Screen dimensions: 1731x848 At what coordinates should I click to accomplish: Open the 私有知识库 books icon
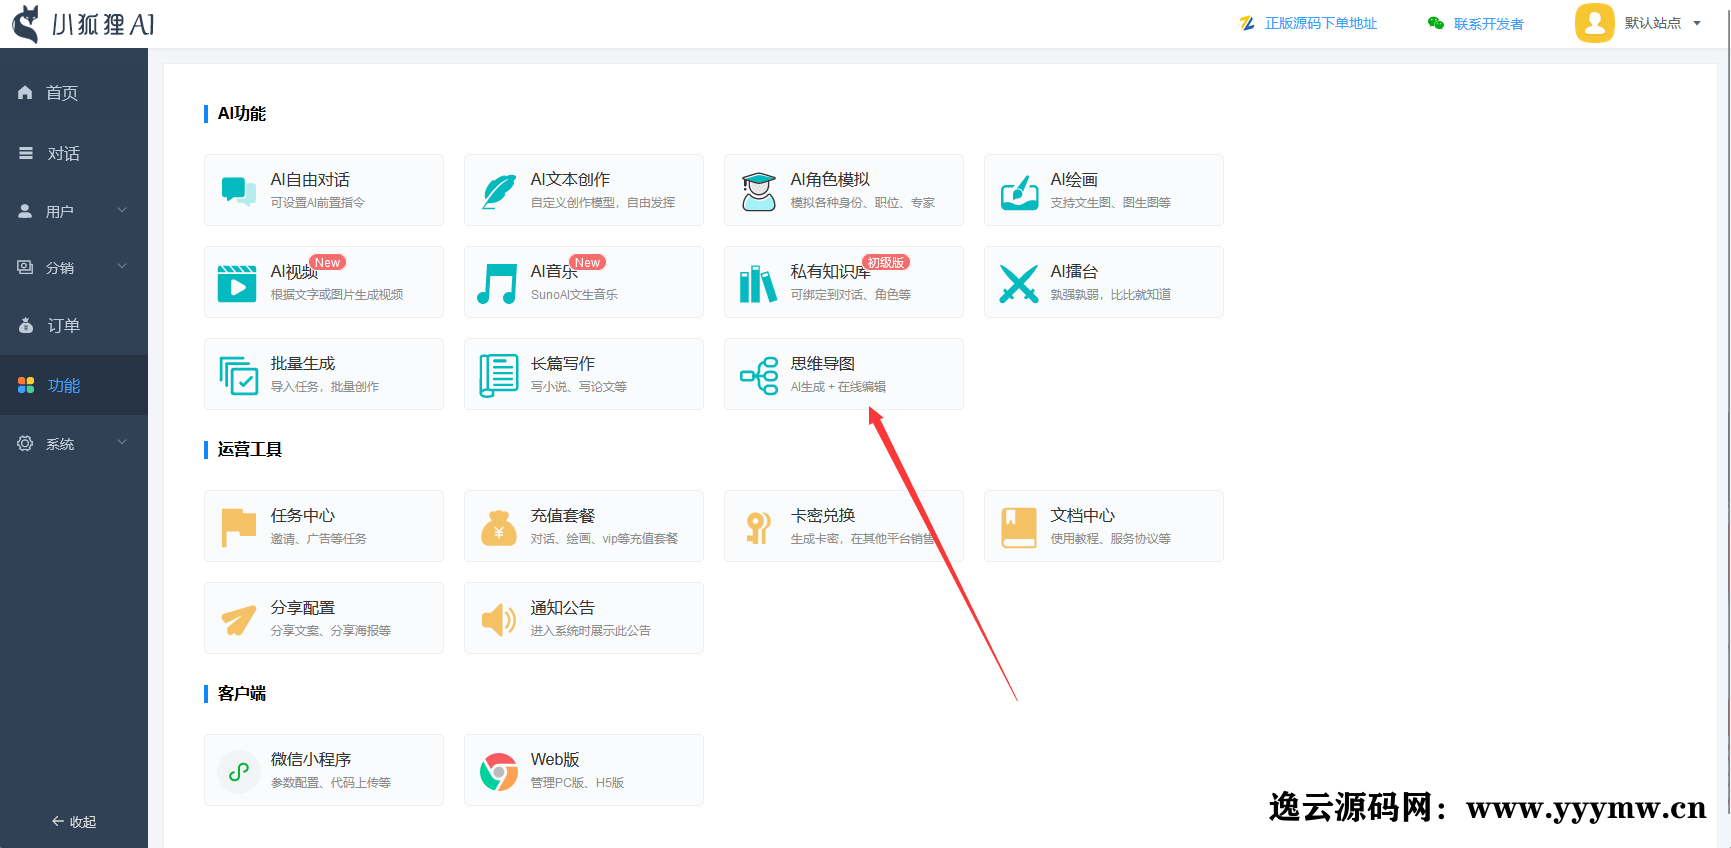click(758, 284)
